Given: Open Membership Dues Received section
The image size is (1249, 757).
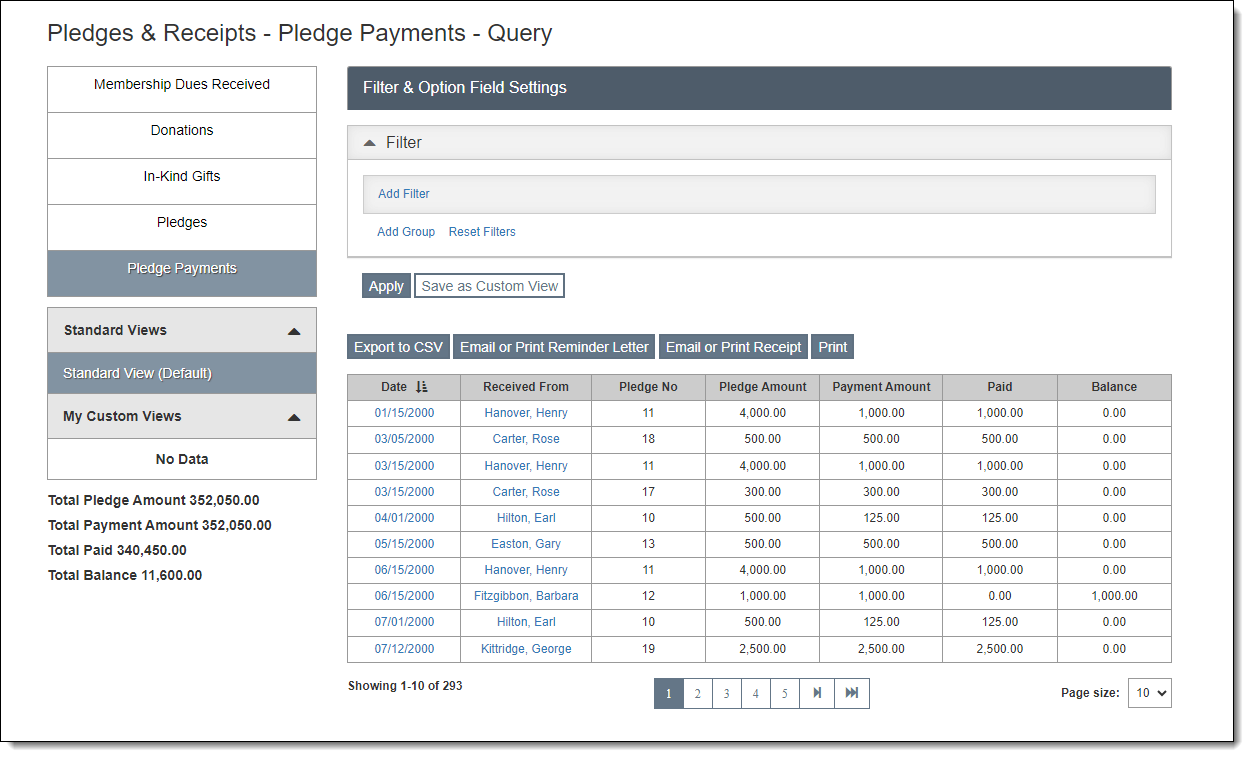Looking at the screenshot, I should point(182,85).
